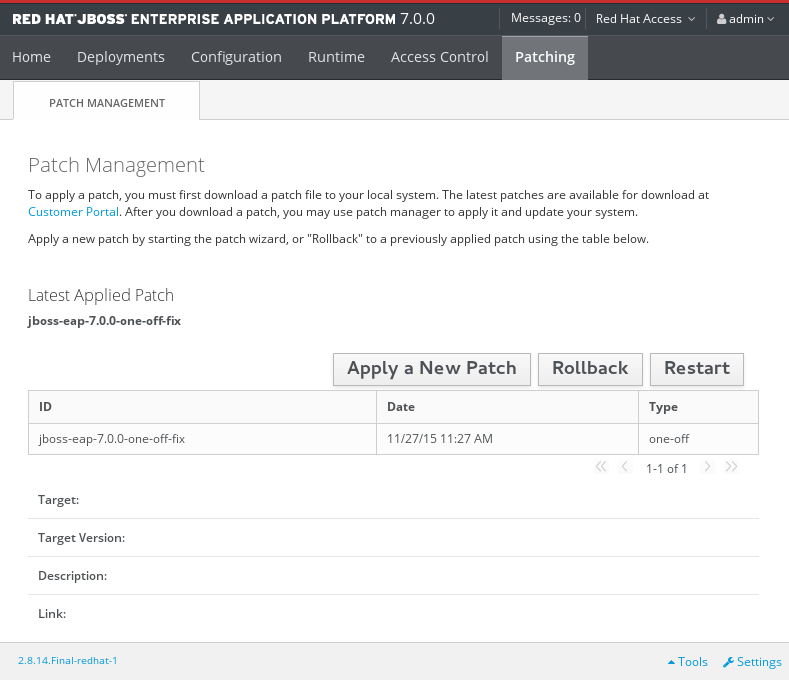Select the Patch Management tab
Image resolution: width=789 pixels, height=680 pixels.
(x=107, y=102)
